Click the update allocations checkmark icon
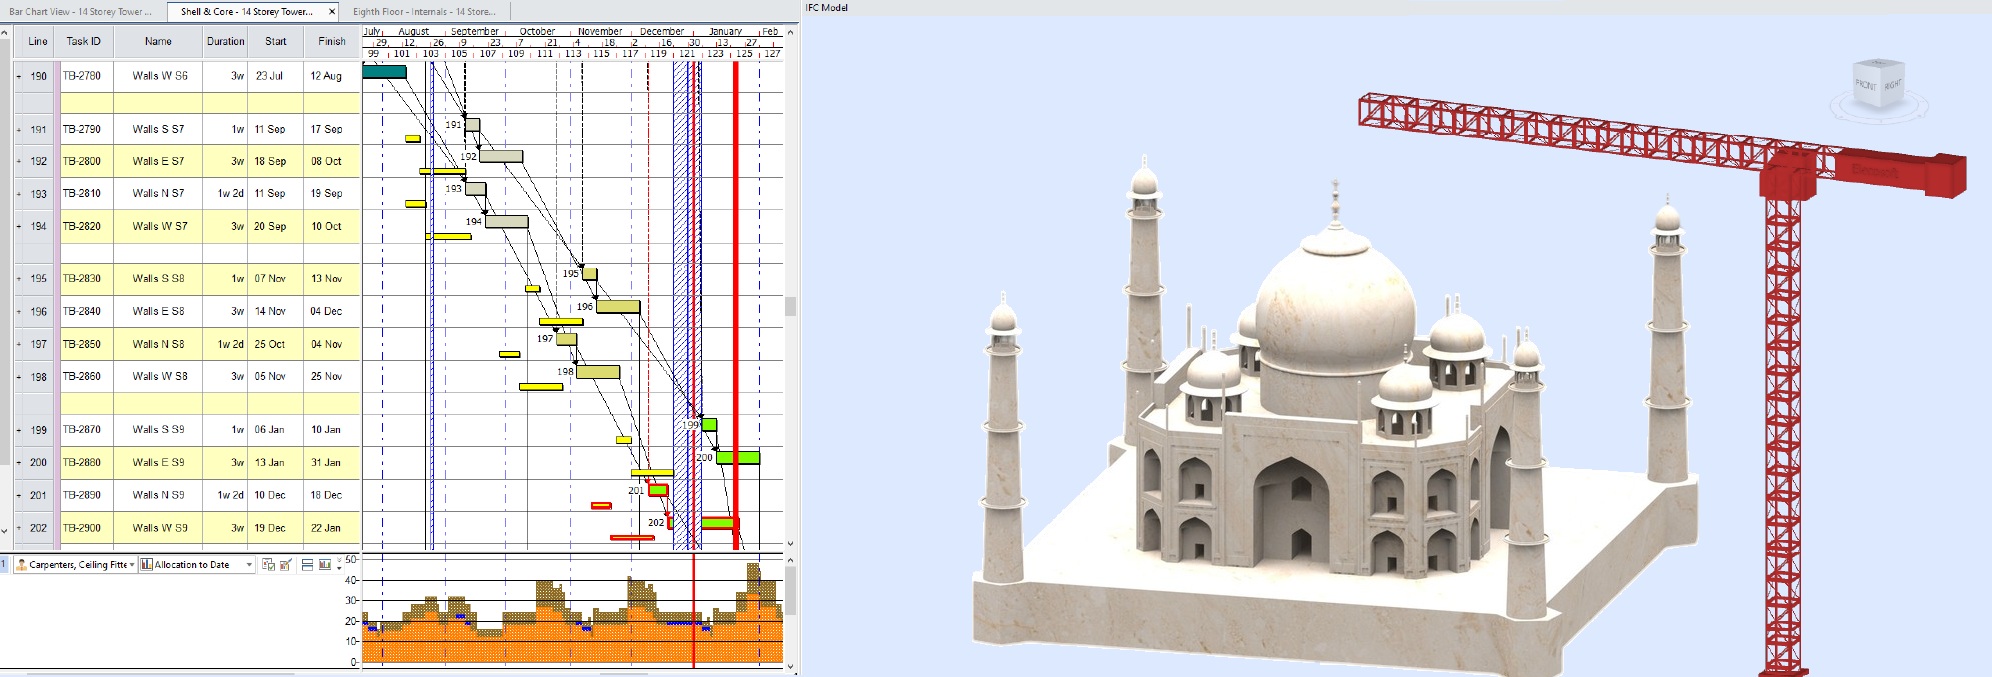Viewport: 1992px width, 677px height. pyautogui.click(x=268, y=565)
